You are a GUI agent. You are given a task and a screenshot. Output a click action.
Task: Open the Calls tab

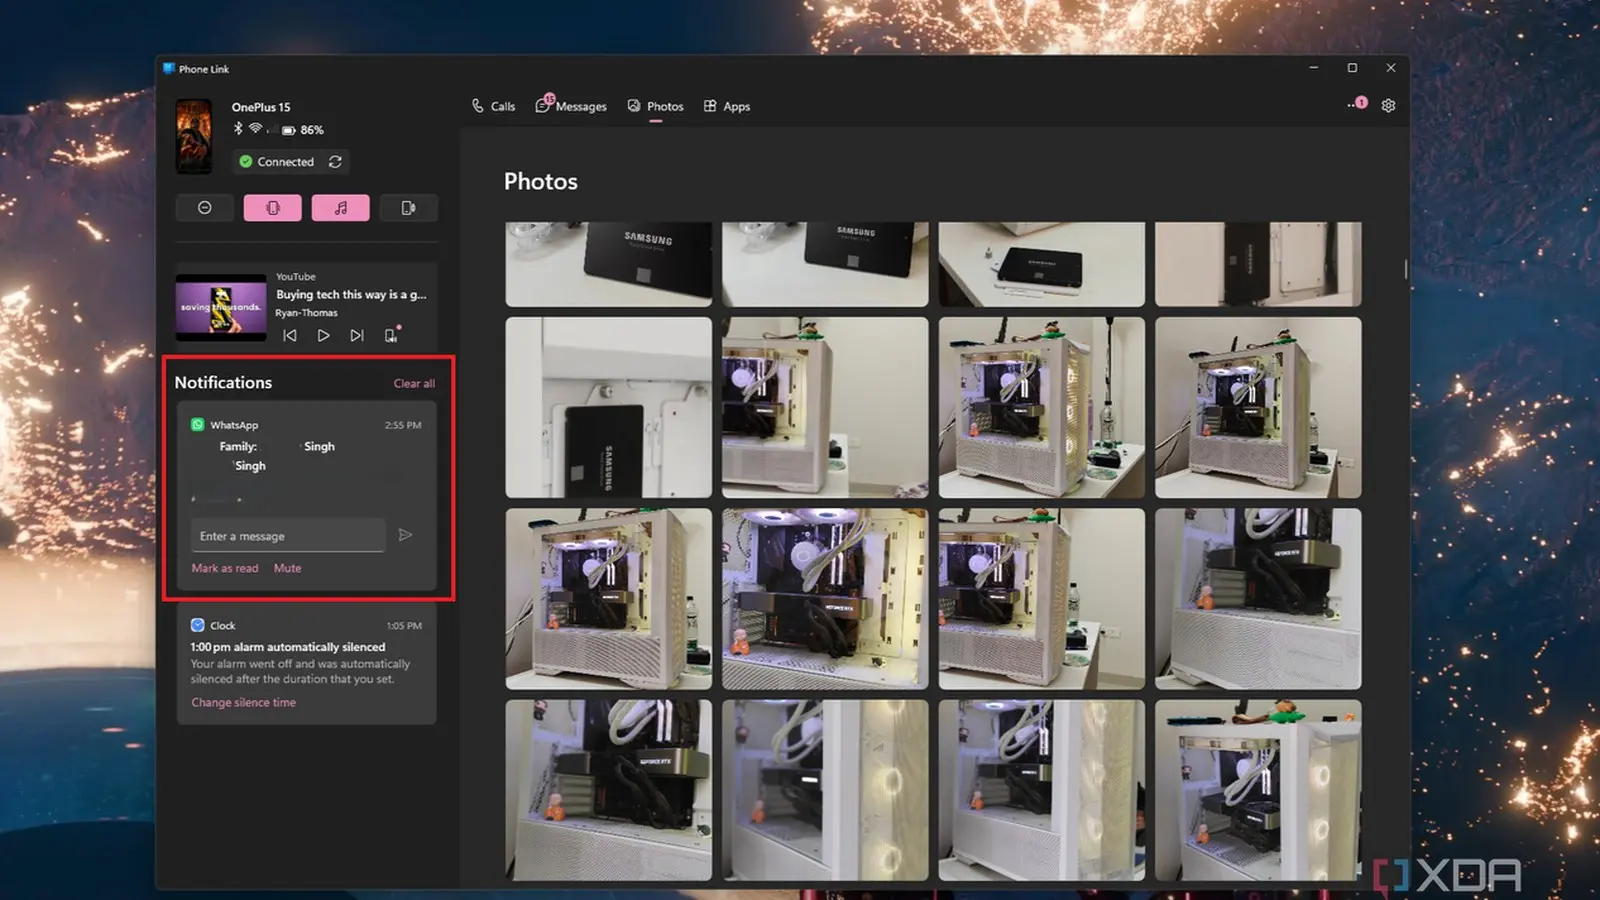coord(493,106)
